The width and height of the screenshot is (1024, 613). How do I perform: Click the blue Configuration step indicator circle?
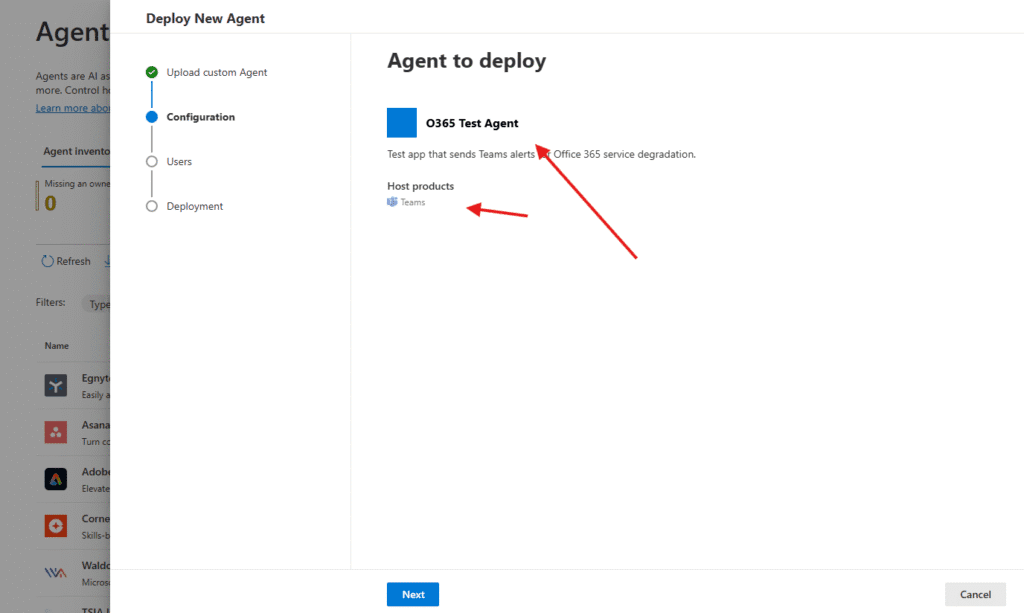point(152,117)
